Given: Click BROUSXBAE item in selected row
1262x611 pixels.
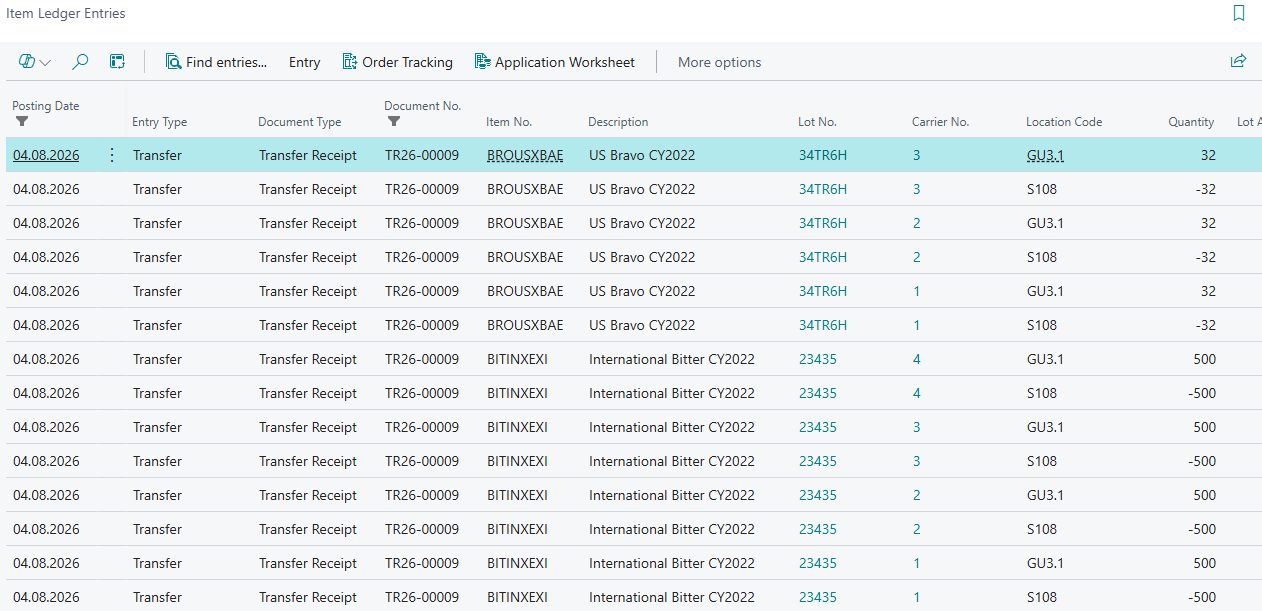Looking at the screenshot, I should pyautogui.click(x=525, y=155).
